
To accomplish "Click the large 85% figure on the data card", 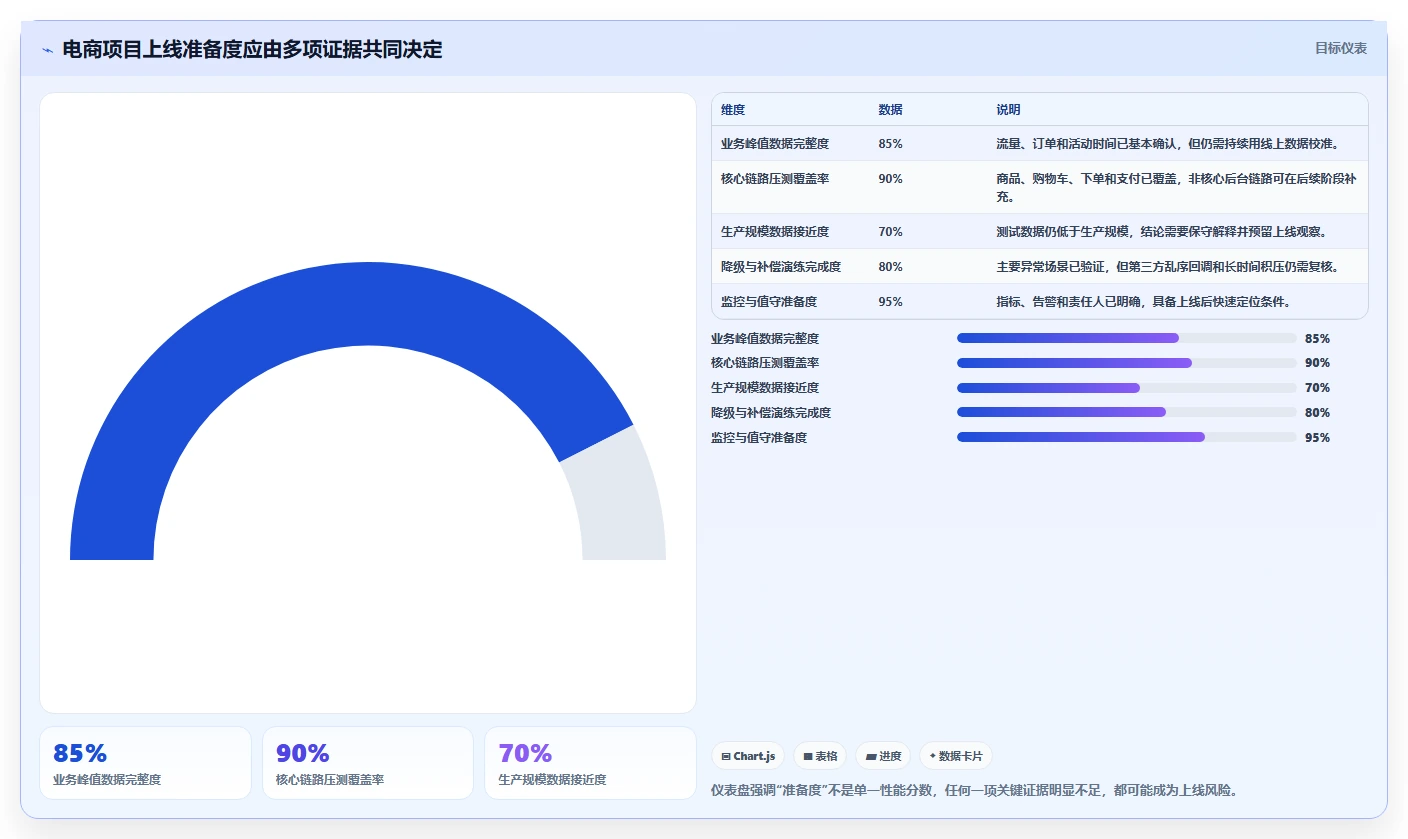I will [x=80, y=753].
